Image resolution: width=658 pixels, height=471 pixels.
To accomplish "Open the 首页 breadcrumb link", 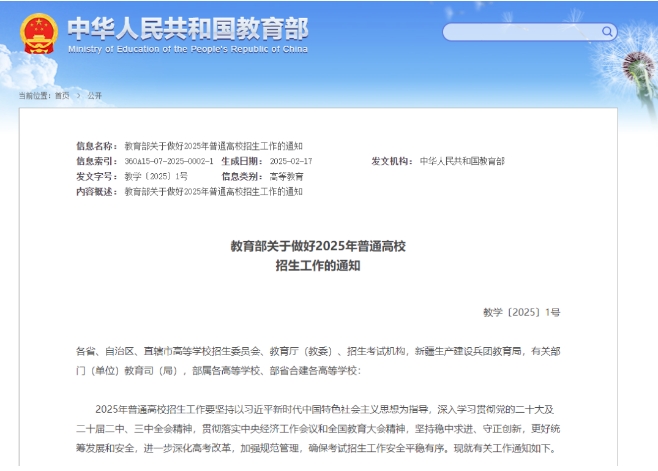I will coord(62,96).
